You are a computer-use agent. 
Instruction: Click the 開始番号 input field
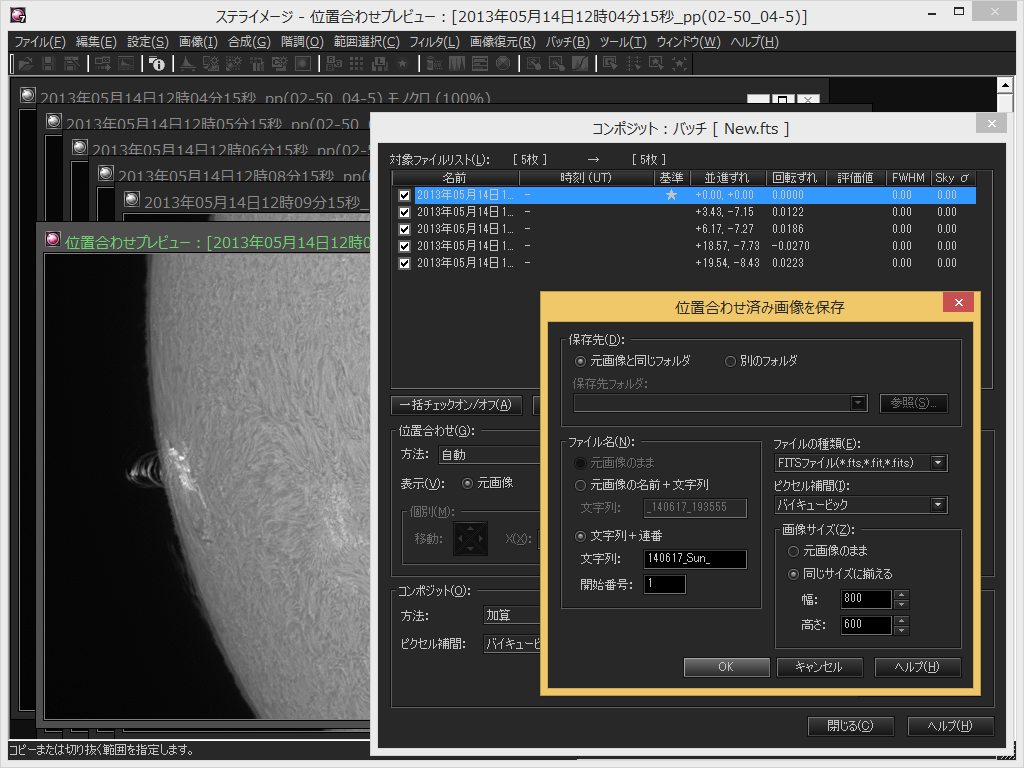point(664,584)
